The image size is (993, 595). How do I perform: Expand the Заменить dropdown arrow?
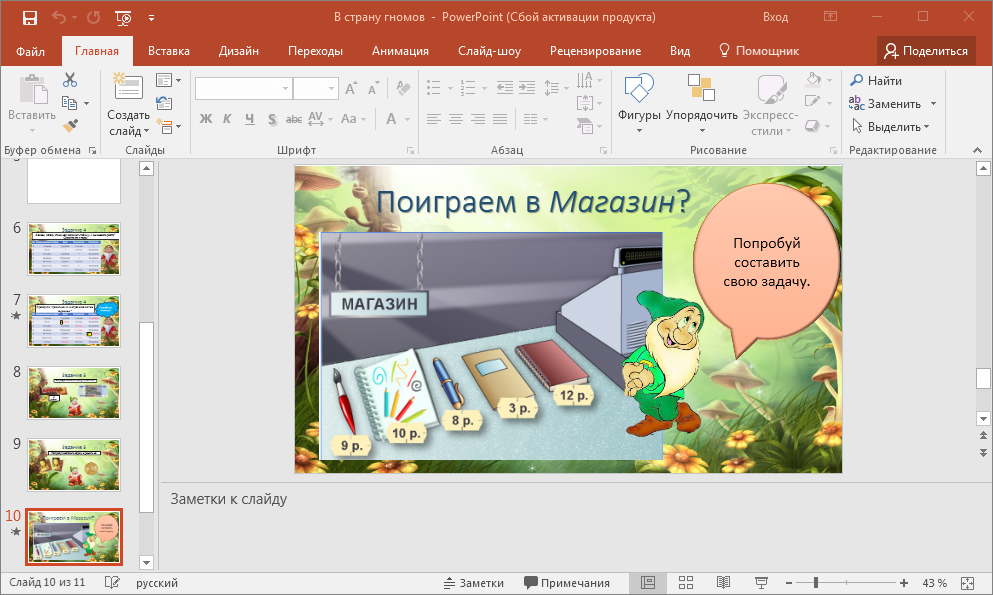[x=933, y=104]
